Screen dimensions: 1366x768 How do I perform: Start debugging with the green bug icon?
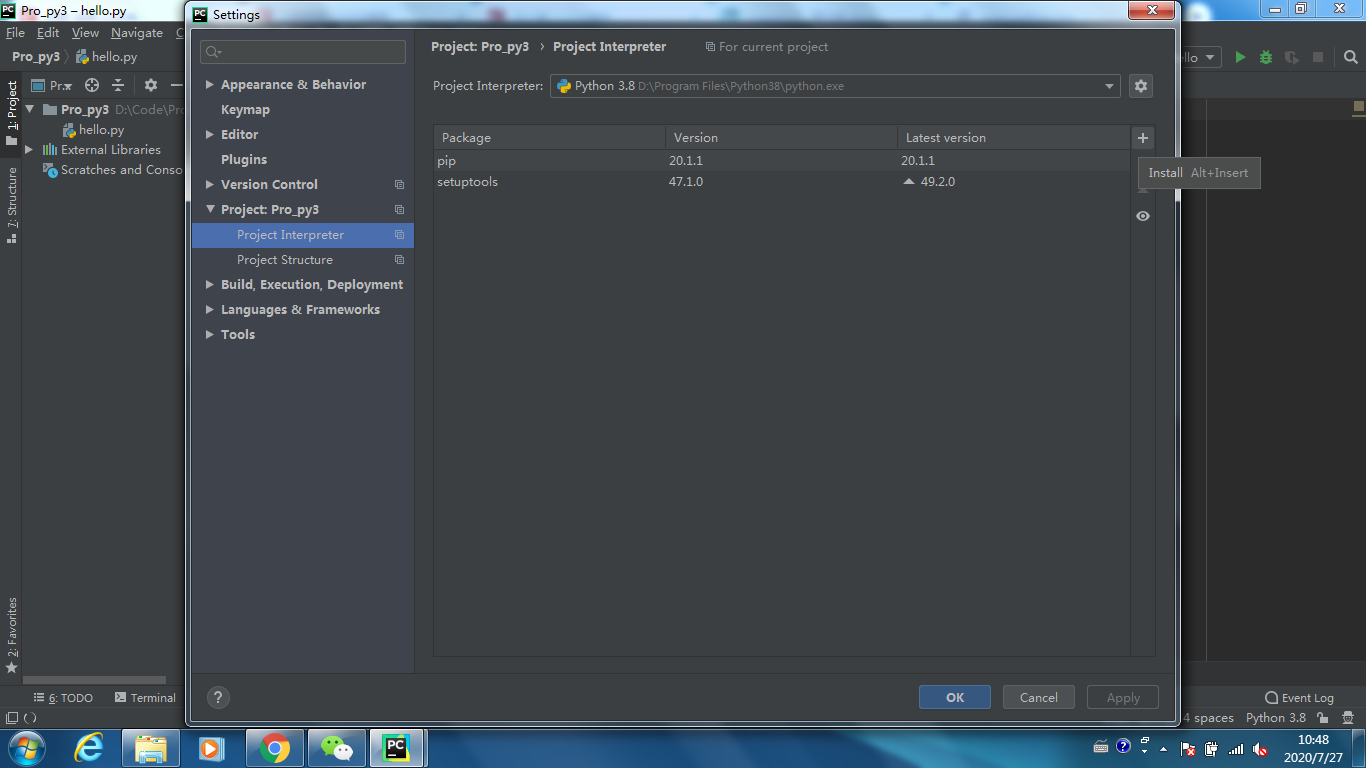tap(1266, 57)
